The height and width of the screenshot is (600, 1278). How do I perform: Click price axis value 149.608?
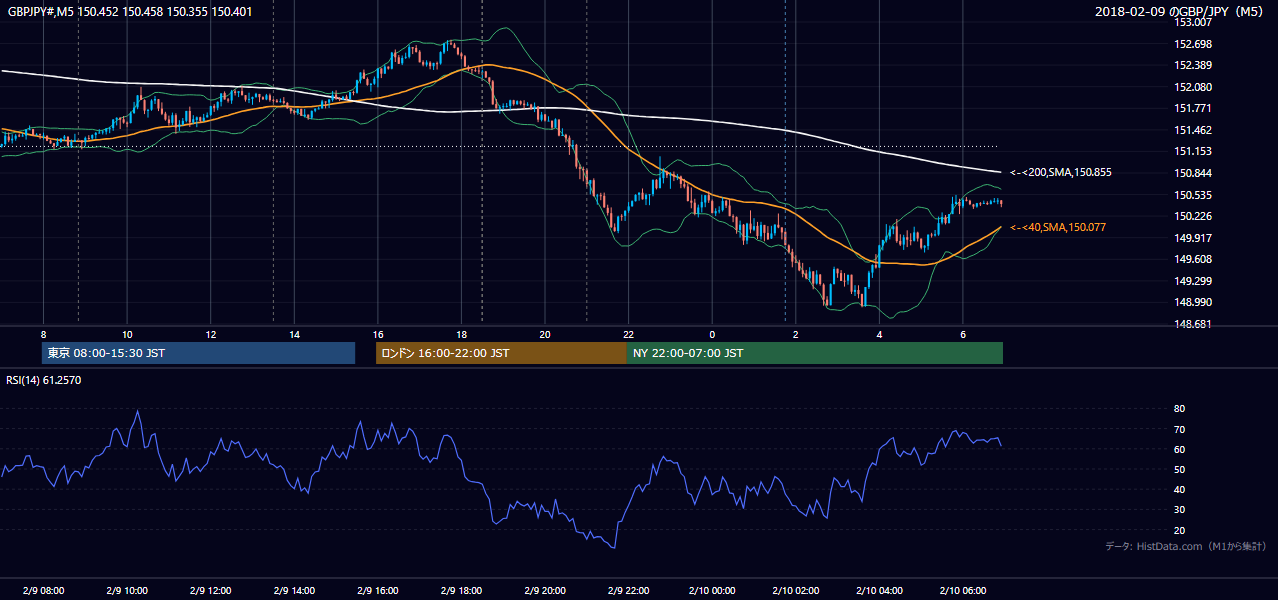pyautogui.click(x=1193, y=259)
